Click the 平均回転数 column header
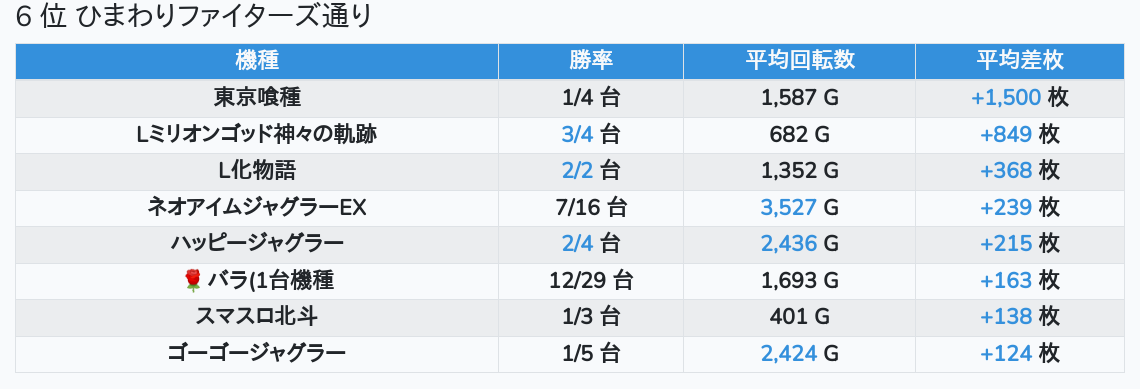1140x389 pixels. (799, 61)
